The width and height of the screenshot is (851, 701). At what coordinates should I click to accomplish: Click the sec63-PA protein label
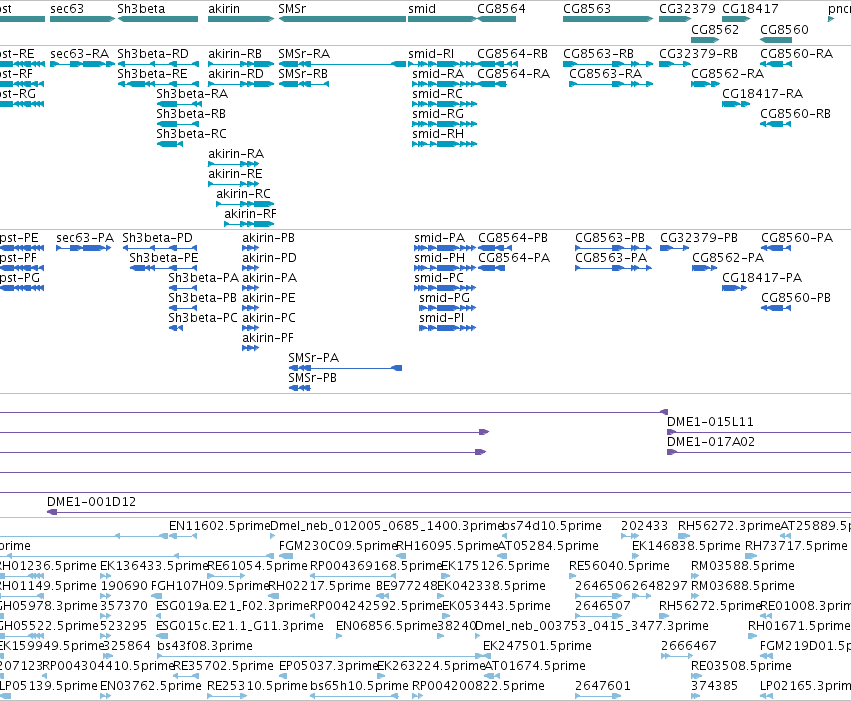[85, 238]
